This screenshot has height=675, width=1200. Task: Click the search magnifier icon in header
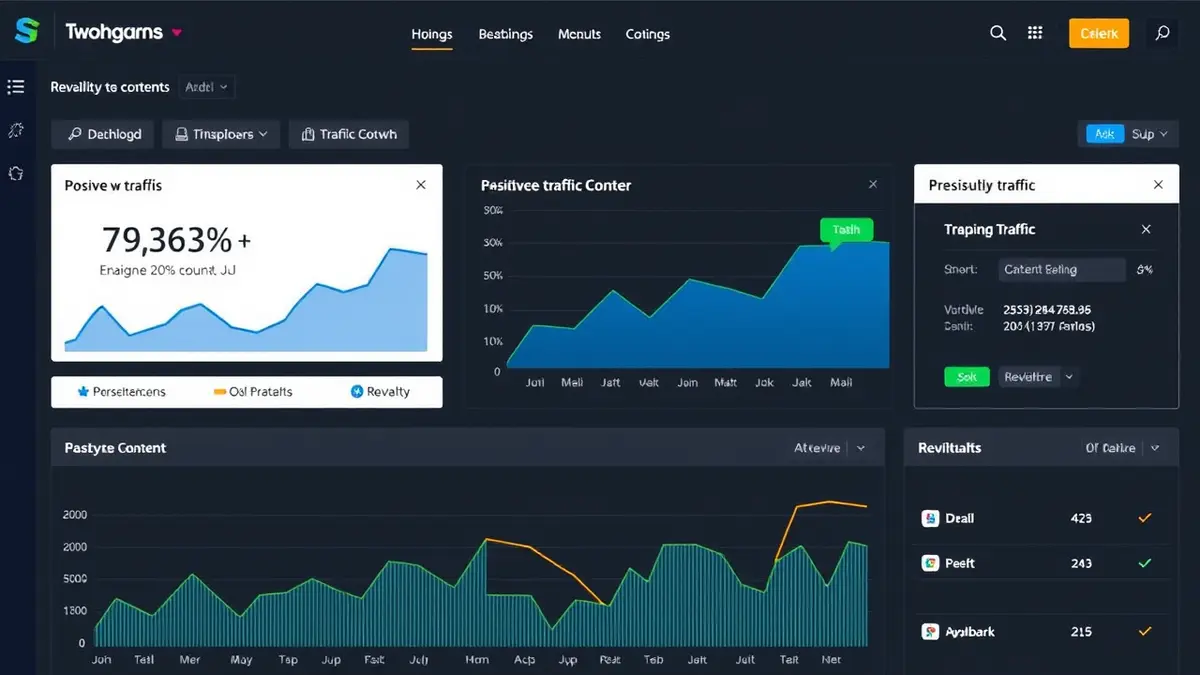(998, 33)
